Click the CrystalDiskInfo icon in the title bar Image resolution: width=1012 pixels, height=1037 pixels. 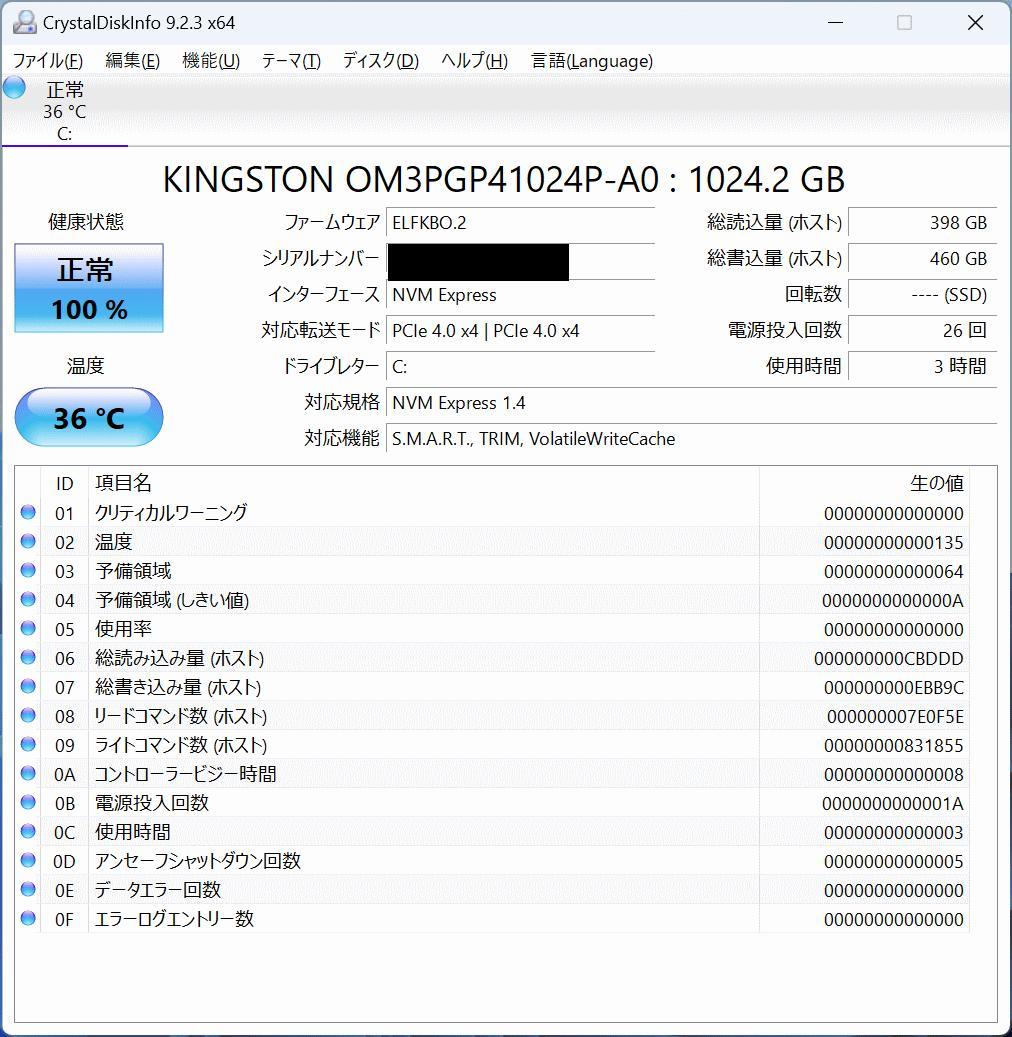pyautogui.click(x=22, y=21)
